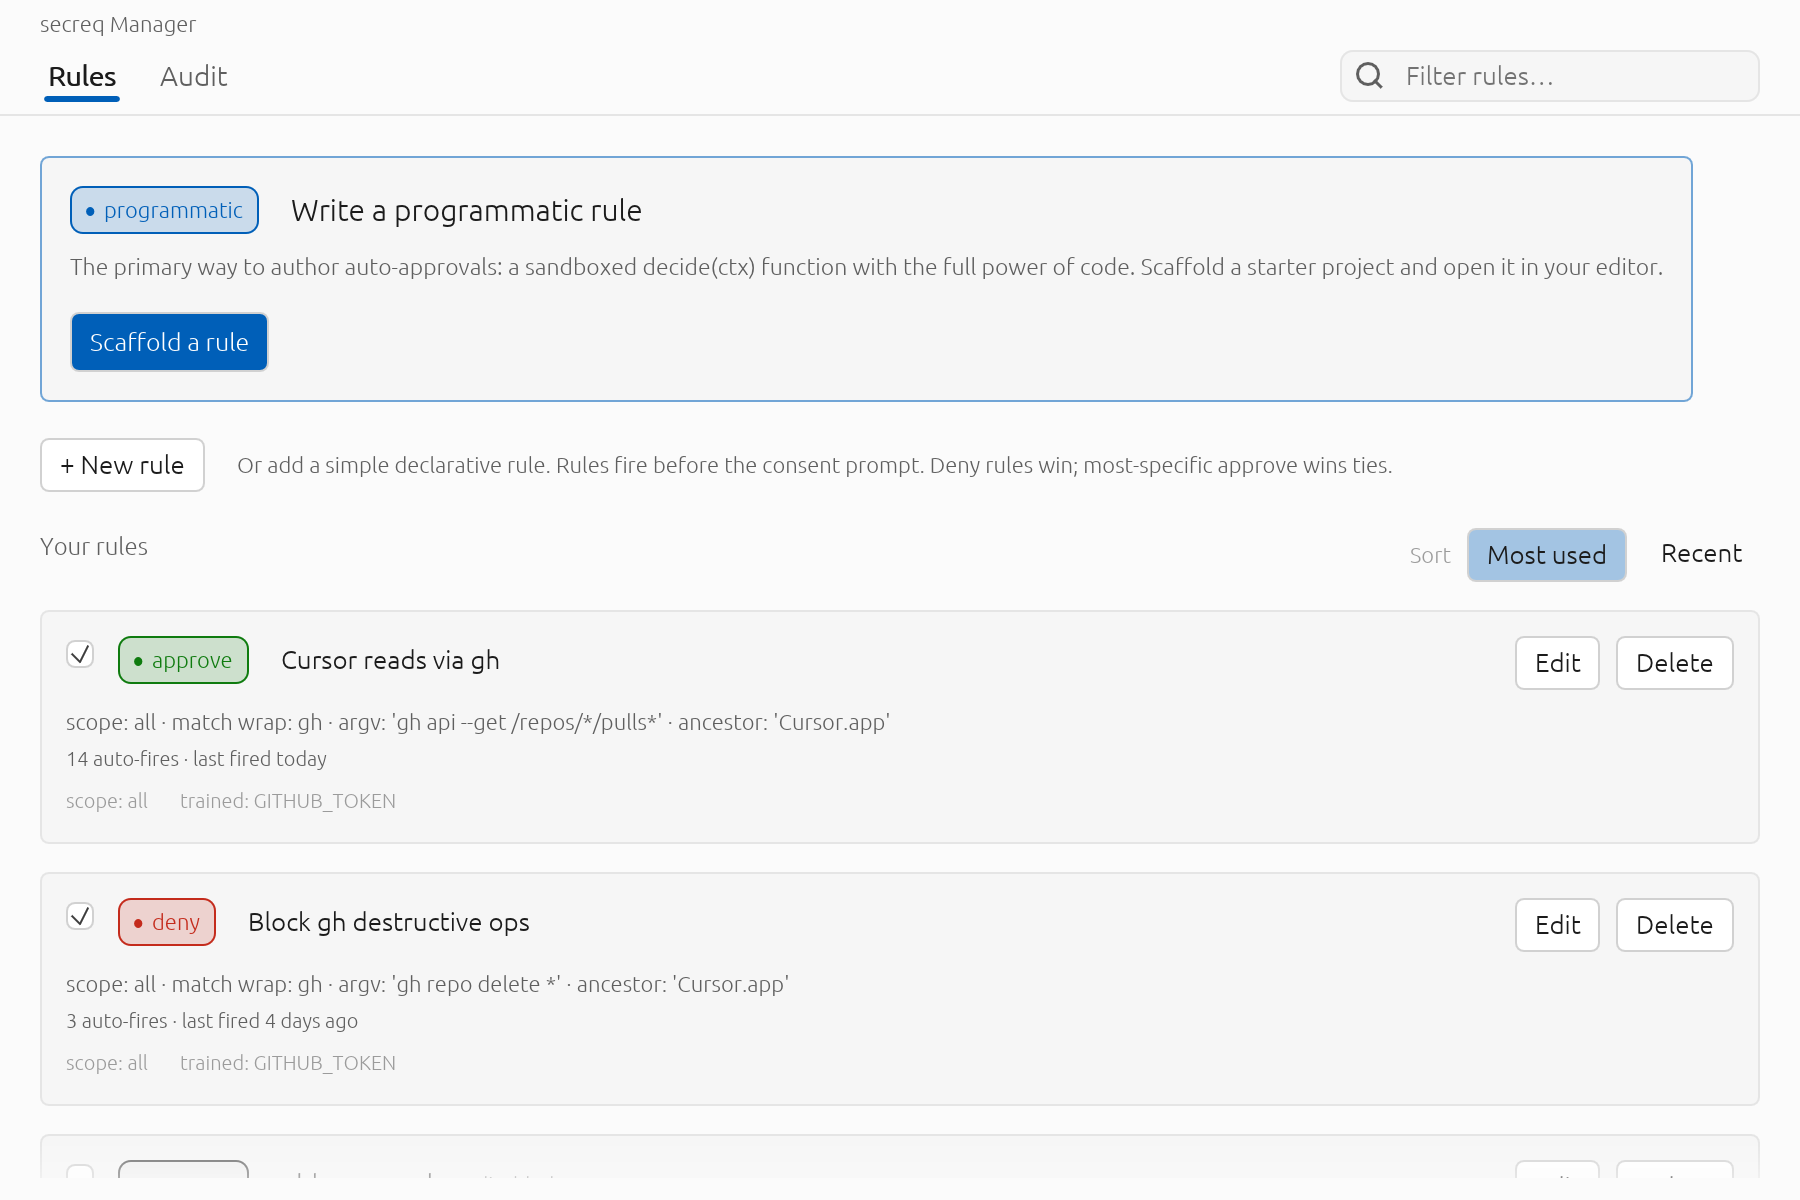Viewport: 1800px width, 1200px height.
Task: Select the Block gh destructive ops title
Action: coord(389,923)
